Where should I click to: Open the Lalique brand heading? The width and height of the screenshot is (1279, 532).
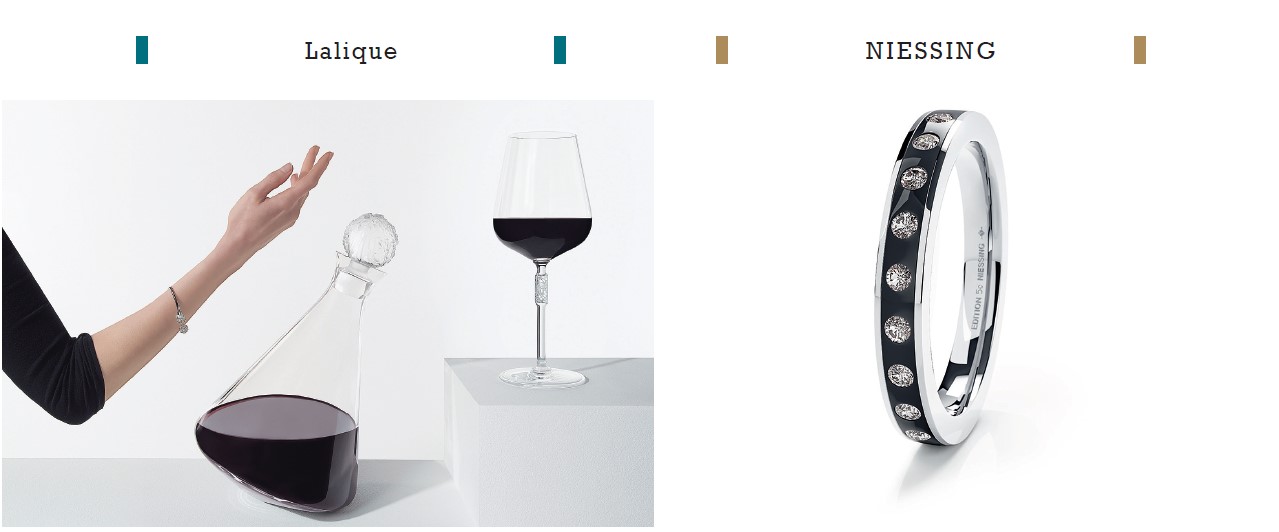coord(351,51)
